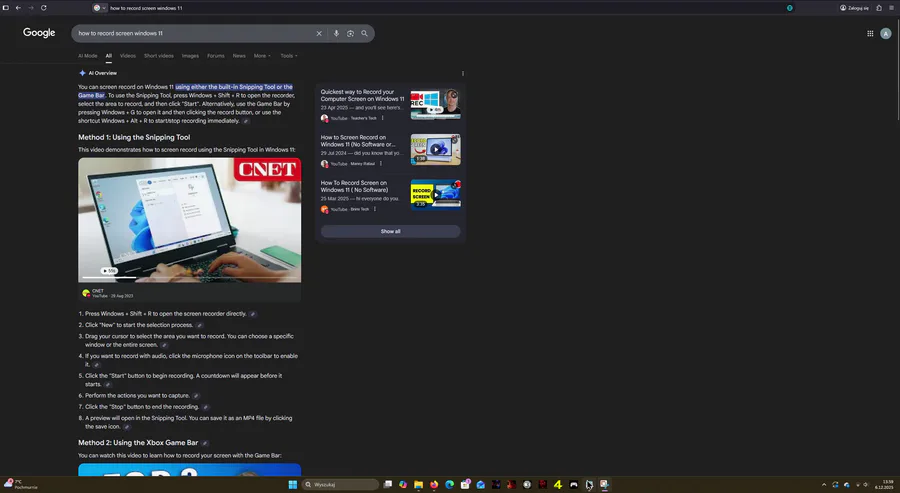
Task: Open options for the Brire Tech video result
Action: tap(375, 209)
